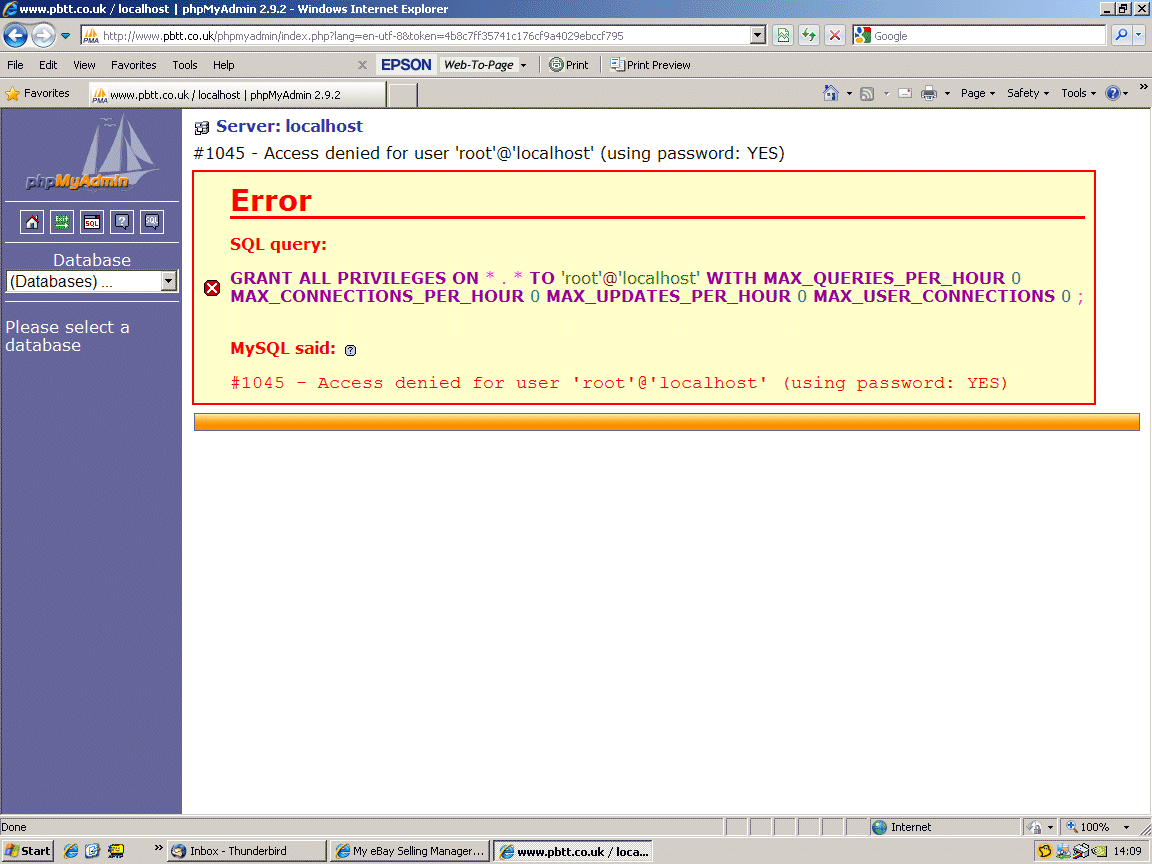The image size is (1152, 864).
Task: Close the EPSON toolbar with X
Action: point(362,65)
